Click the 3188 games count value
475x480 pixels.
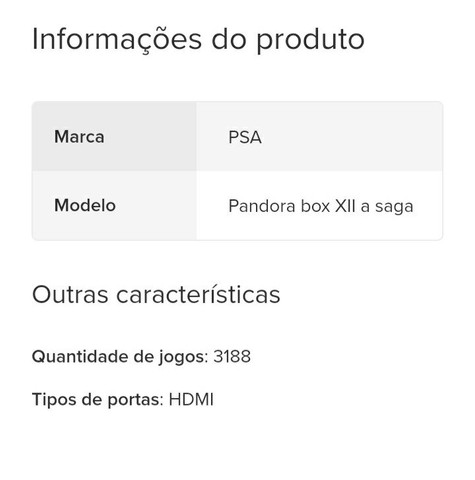pyautogui.click(x=232, y=356)
